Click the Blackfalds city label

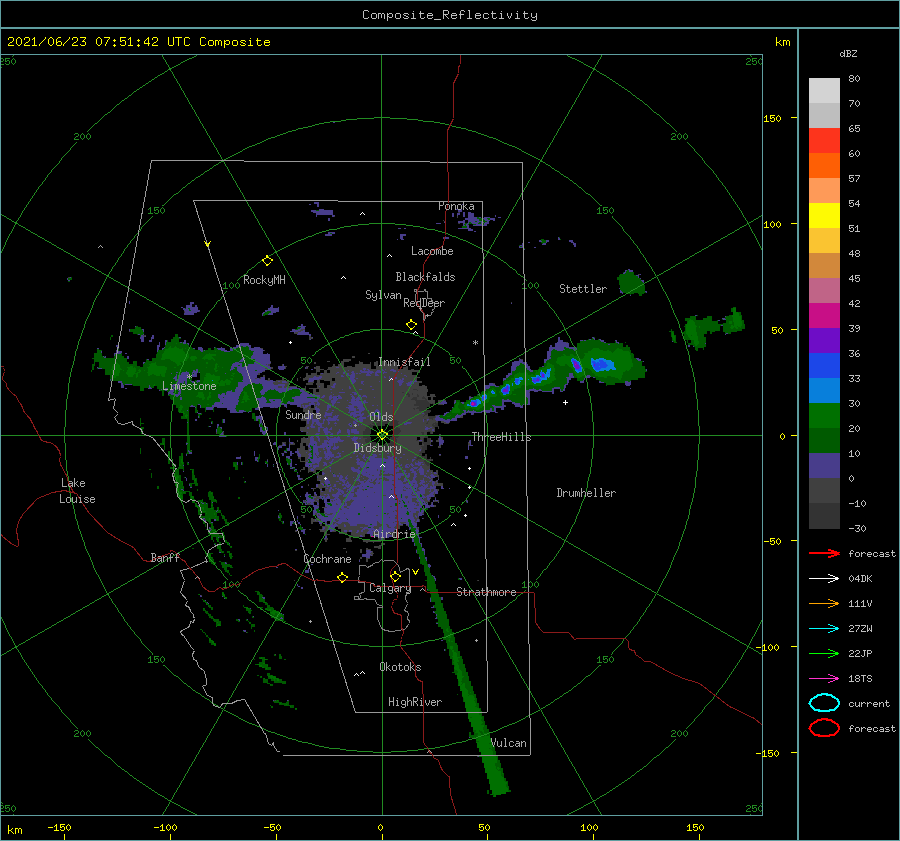coord(425,277)
